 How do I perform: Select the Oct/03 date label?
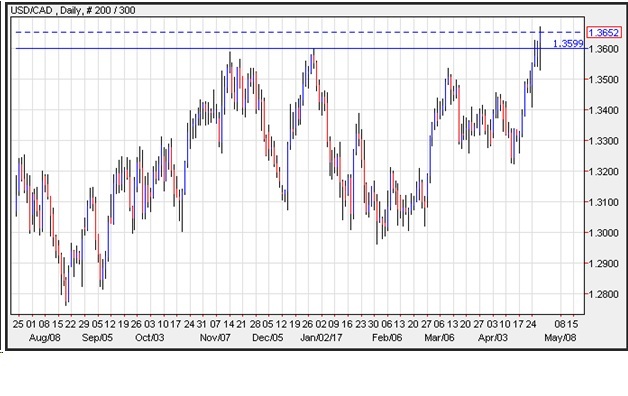point(149,338)
